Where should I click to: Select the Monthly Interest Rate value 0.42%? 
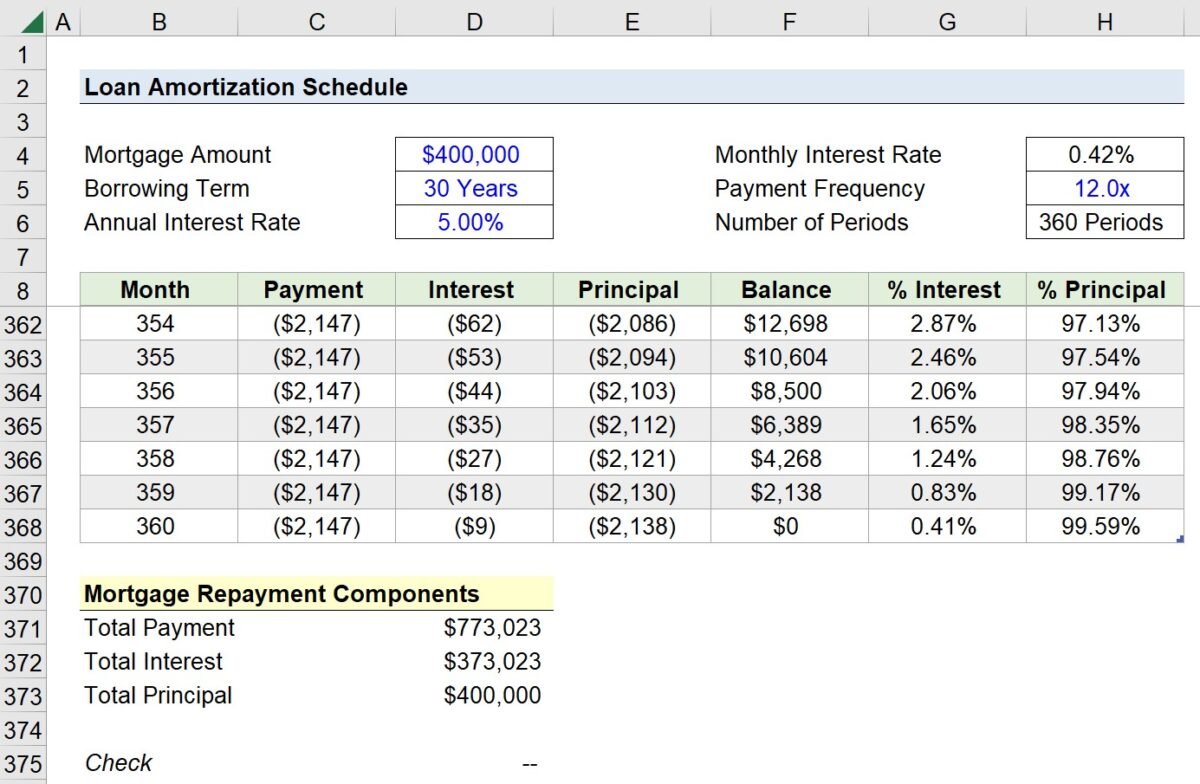[1104, 154]
